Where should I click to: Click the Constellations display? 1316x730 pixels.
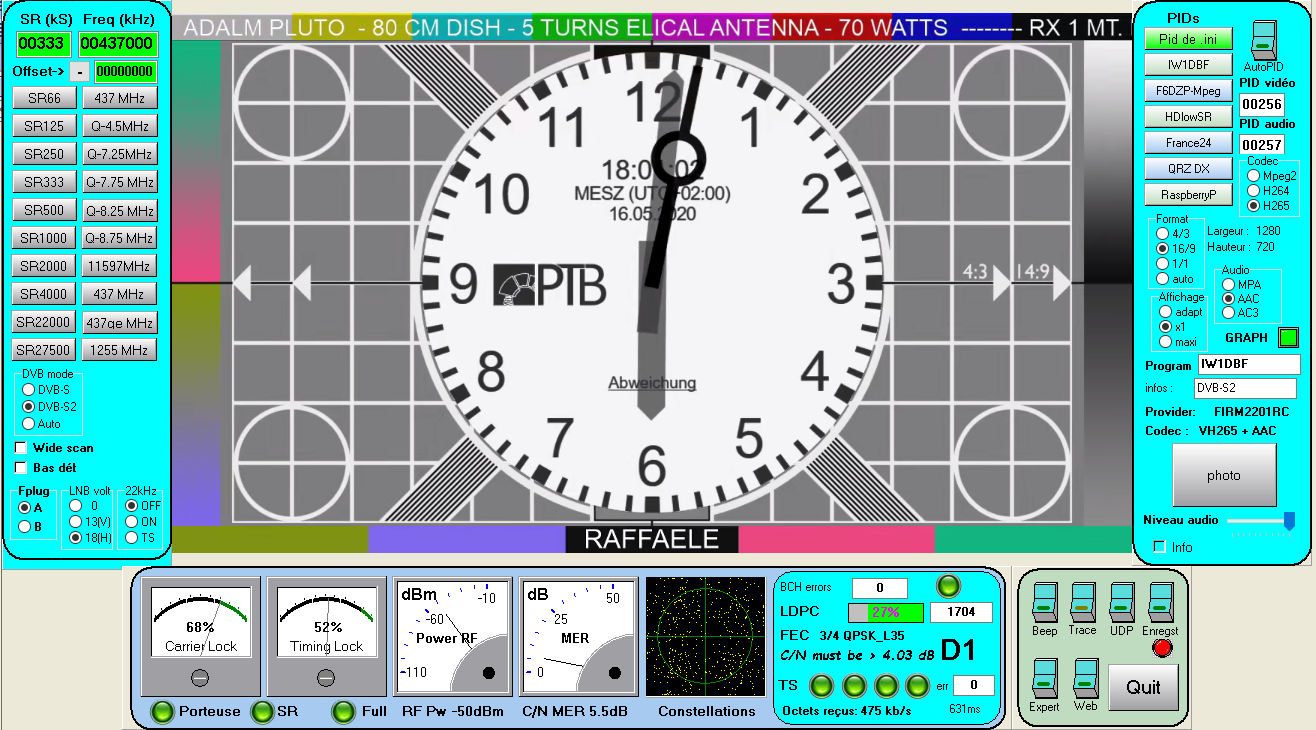click(705, 637)
